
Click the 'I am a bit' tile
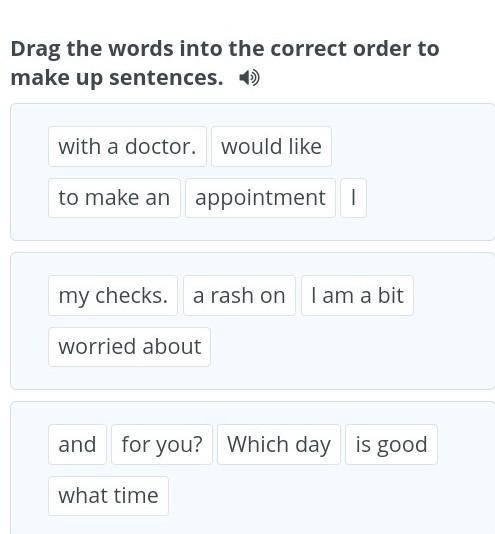[x=357, y=296]
